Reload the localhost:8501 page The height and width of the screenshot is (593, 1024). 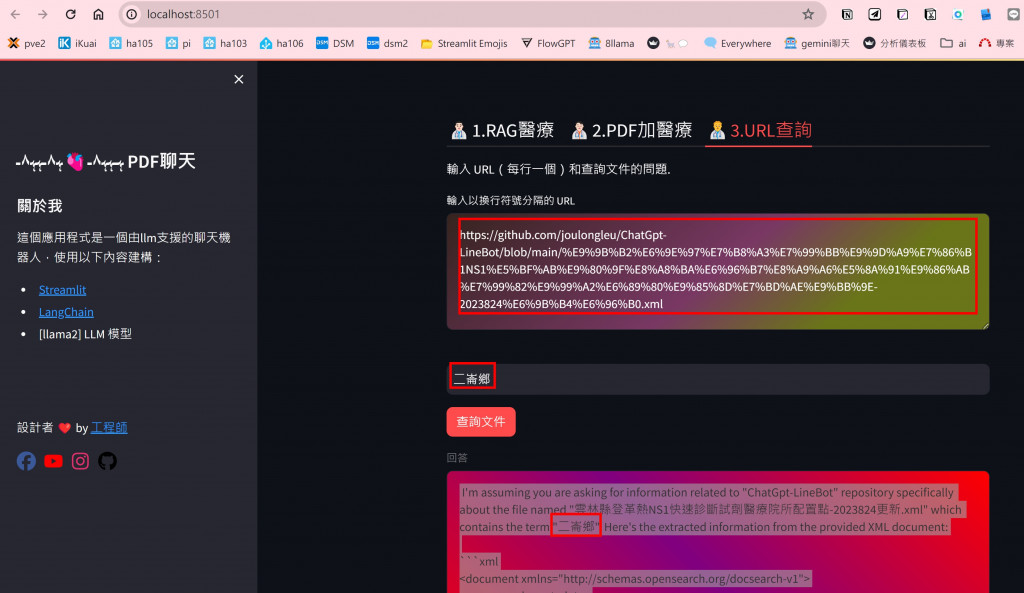71,14
